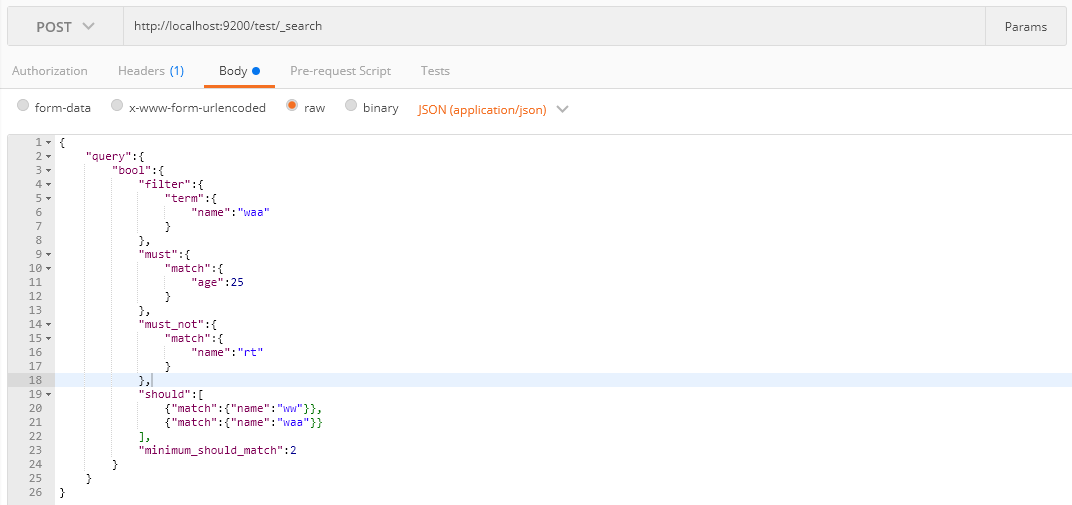The width and height of the screenshot is (1072, 505).
Task: Click "minimum_should_match" key on line 23
Action: pos(211,450)
